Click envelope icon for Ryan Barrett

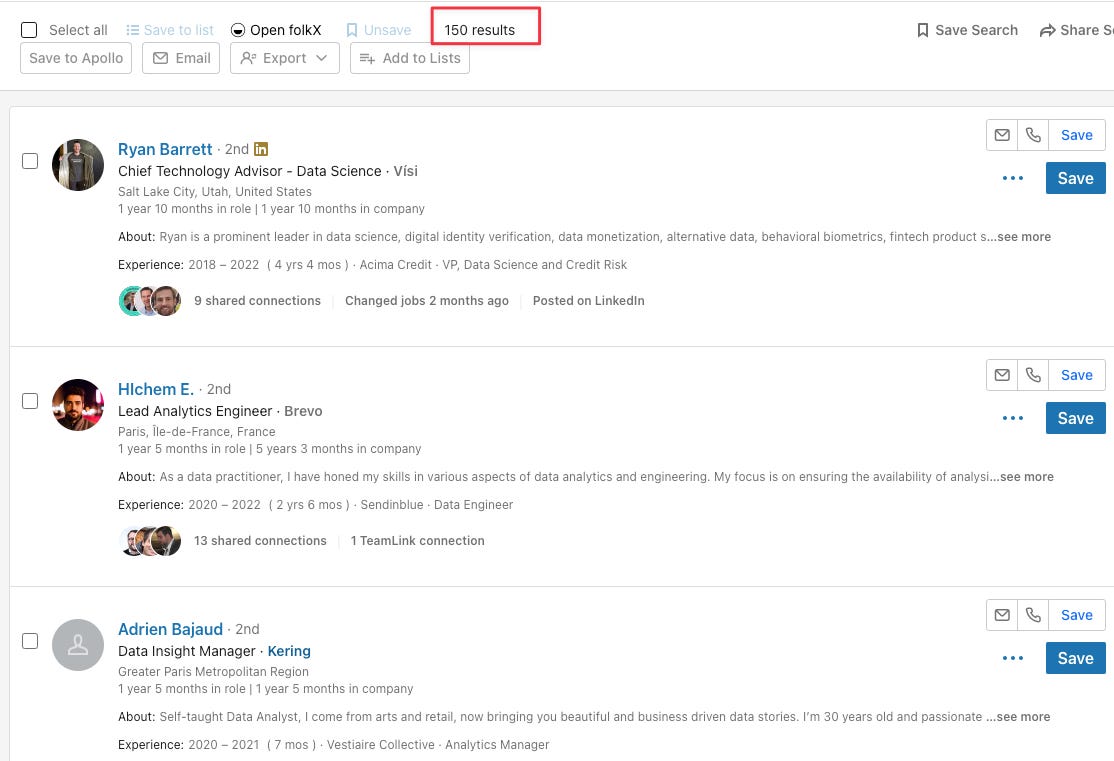tap(1002, 135)
